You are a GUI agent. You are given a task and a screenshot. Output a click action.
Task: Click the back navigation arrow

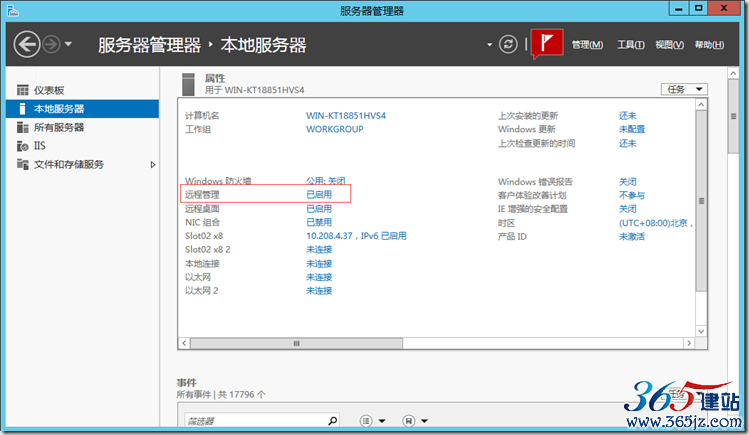pos(27,44)
